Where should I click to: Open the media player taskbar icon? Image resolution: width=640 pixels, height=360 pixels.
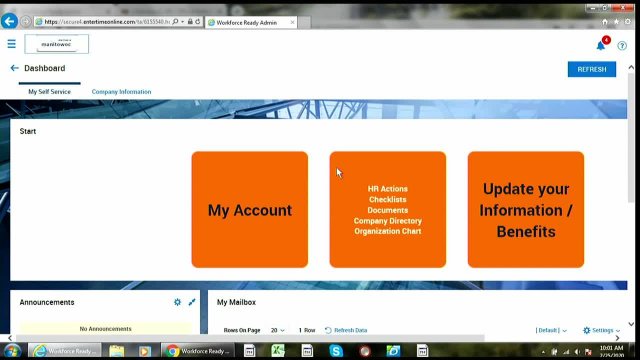pyautogui.click(x=144, y=351)
